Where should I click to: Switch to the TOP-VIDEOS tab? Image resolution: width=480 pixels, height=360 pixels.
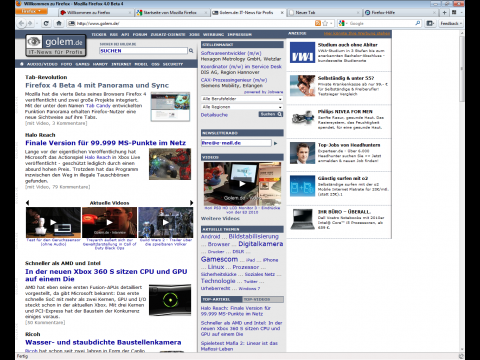point(262,299)
